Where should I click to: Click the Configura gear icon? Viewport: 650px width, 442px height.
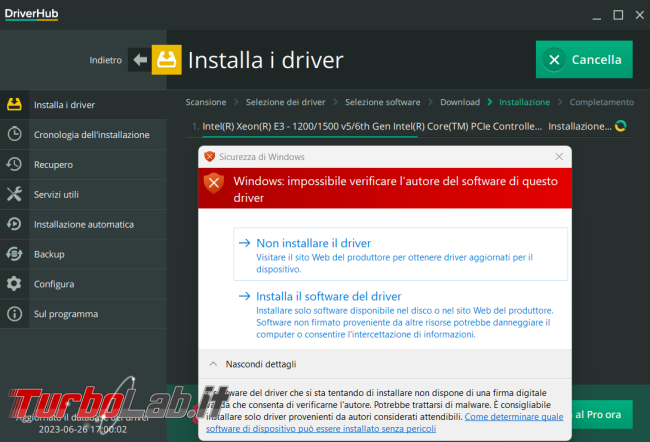(14, 284)
